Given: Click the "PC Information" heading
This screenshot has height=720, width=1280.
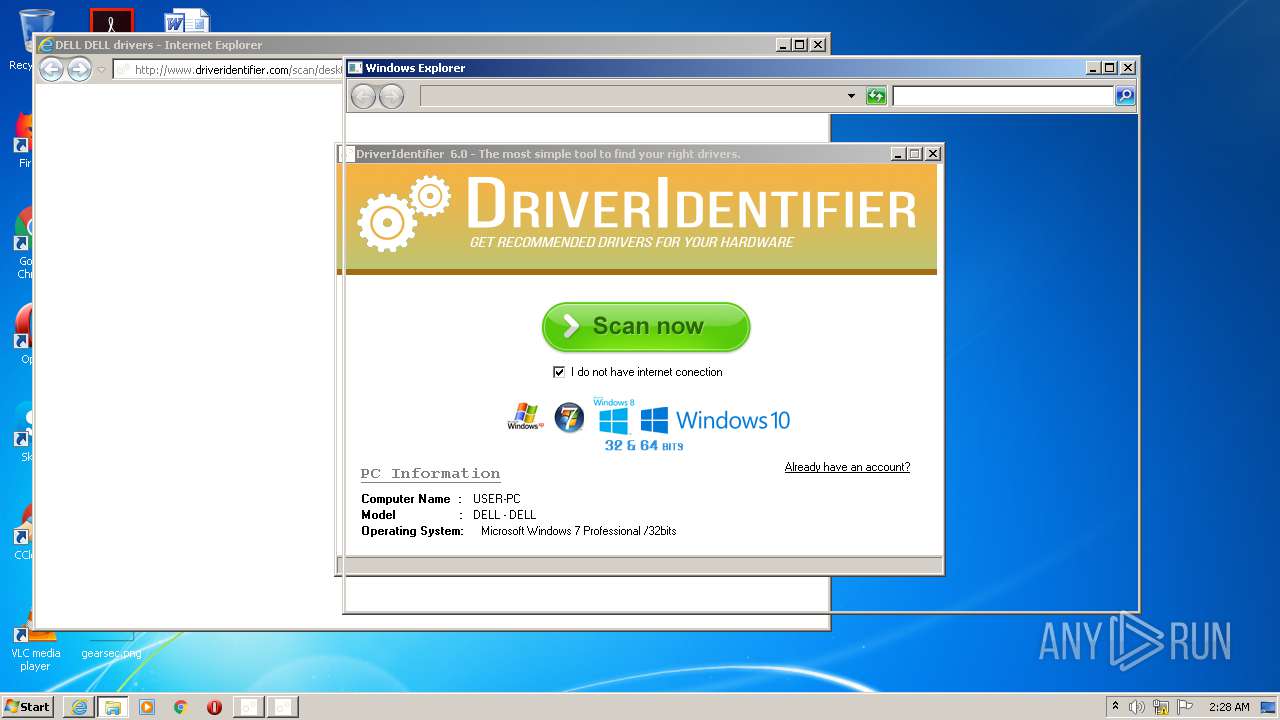Looking at the screenshot, I should click(x=430, y=474).
